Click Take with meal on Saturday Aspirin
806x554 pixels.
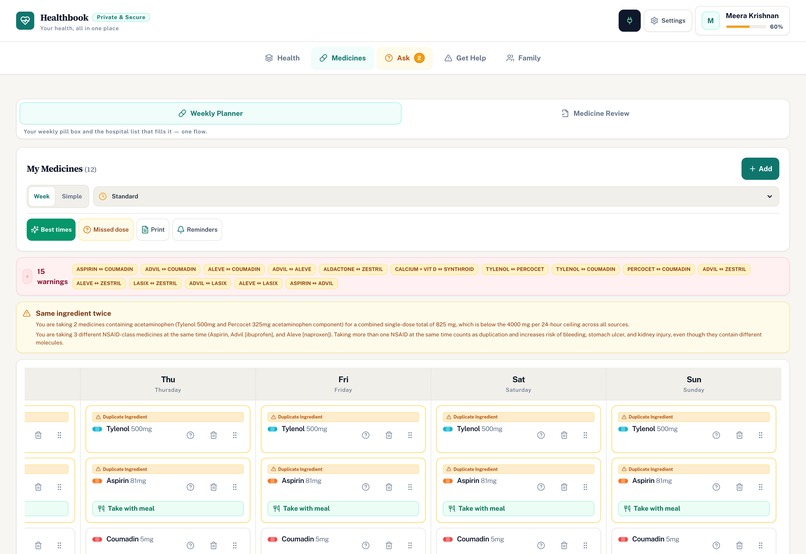(x=518, y=509)
